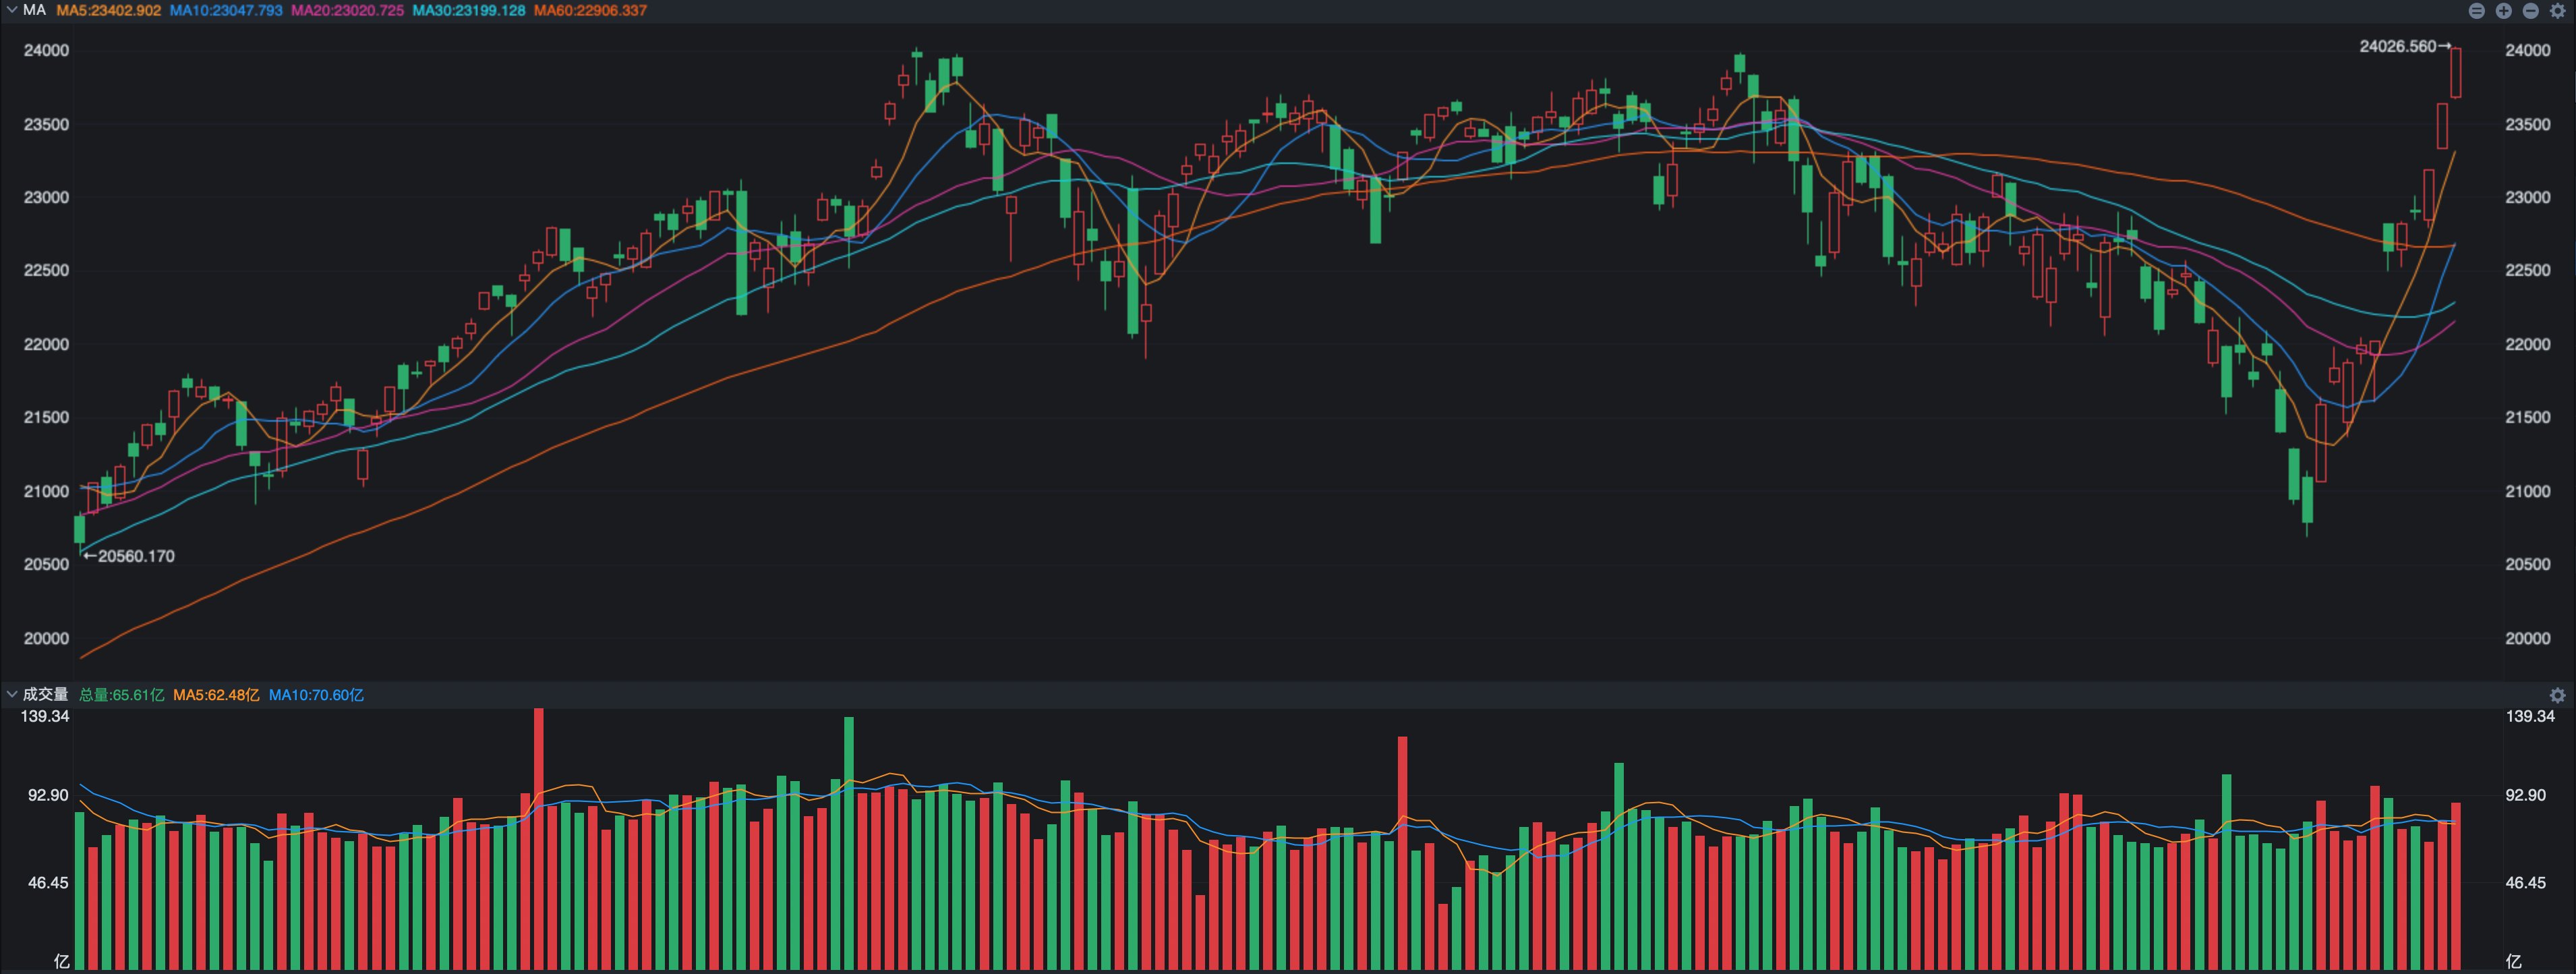Select the MA5:23402.902 legend label
Image resolution: width=2576 pixels, height=974 pixels.
point(108,10)
